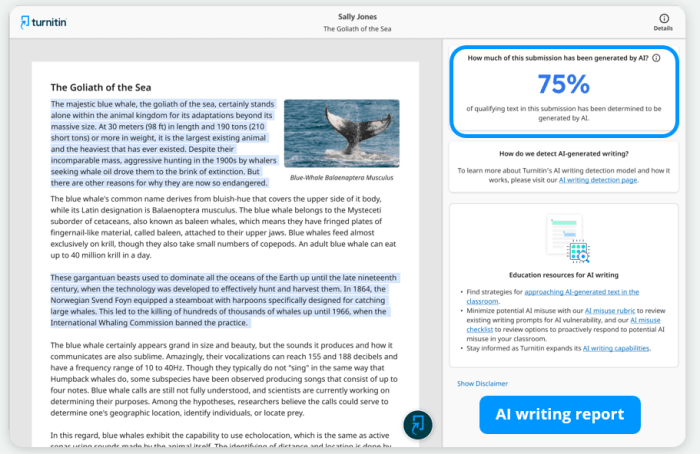The height and width of the screenshot is (454, 700).
Task: Click header subtitle 'The Goliath of the Sea'
Action: [357, 29]
